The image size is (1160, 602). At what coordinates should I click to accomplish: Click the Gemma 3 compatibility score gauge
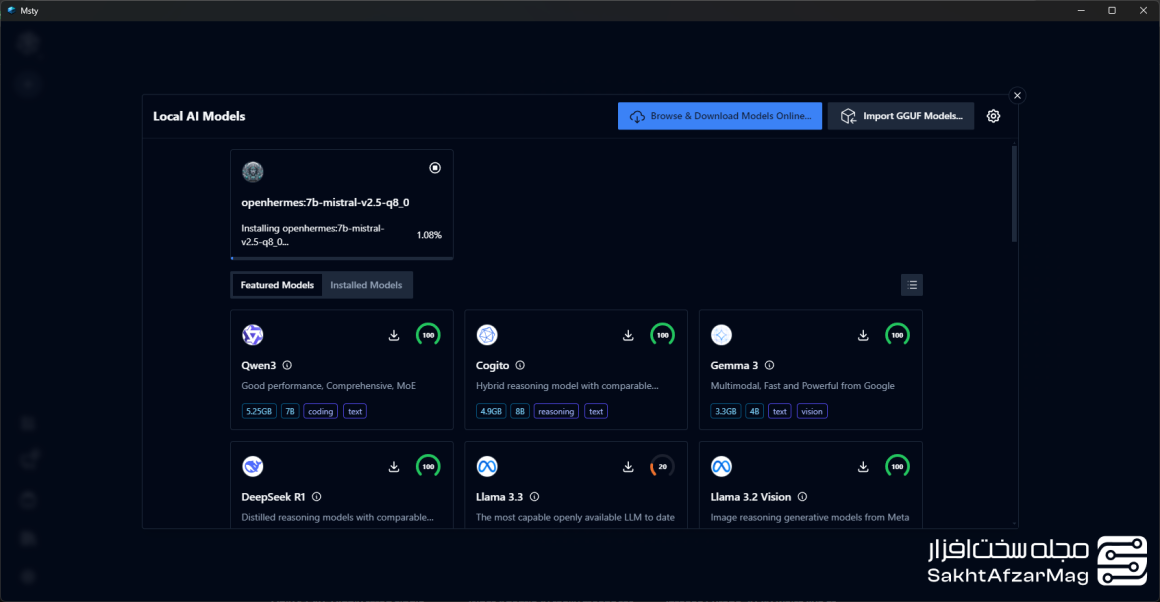click(x=897, y=335)
